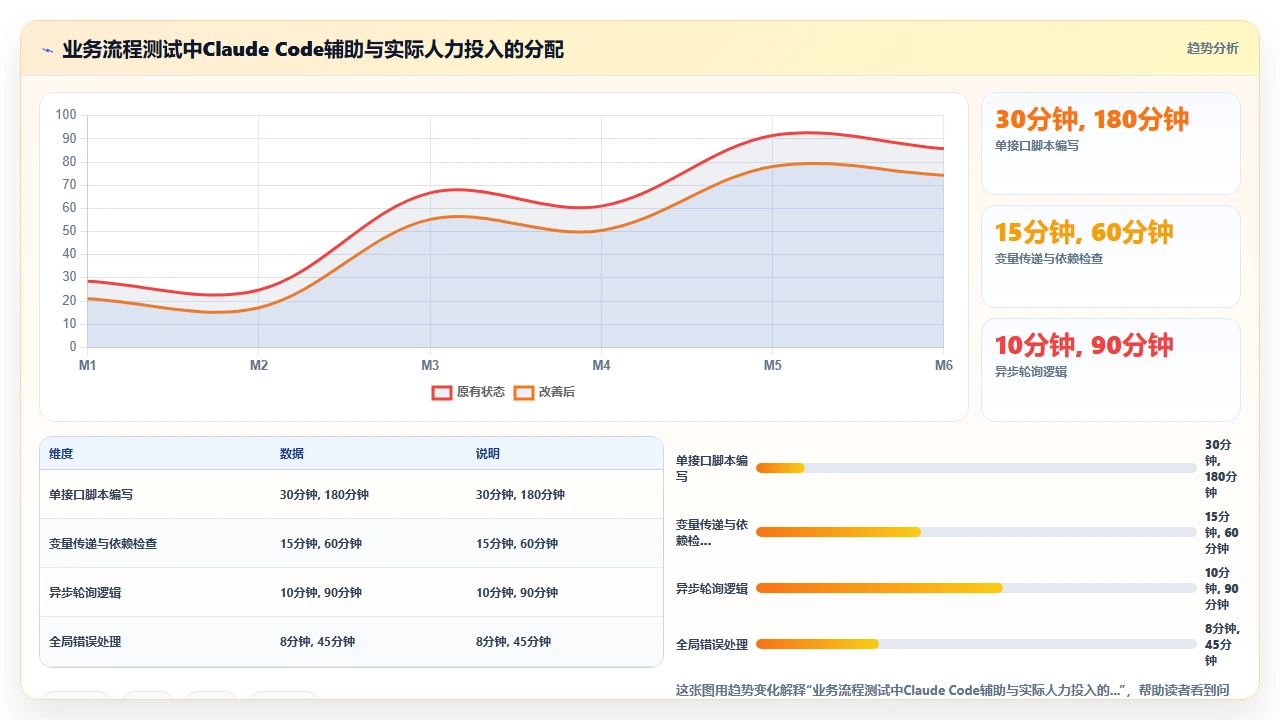
Task: Click the orange 30分钟, 180分钟 stat card headline
Action: click(x=1092, y=119)
